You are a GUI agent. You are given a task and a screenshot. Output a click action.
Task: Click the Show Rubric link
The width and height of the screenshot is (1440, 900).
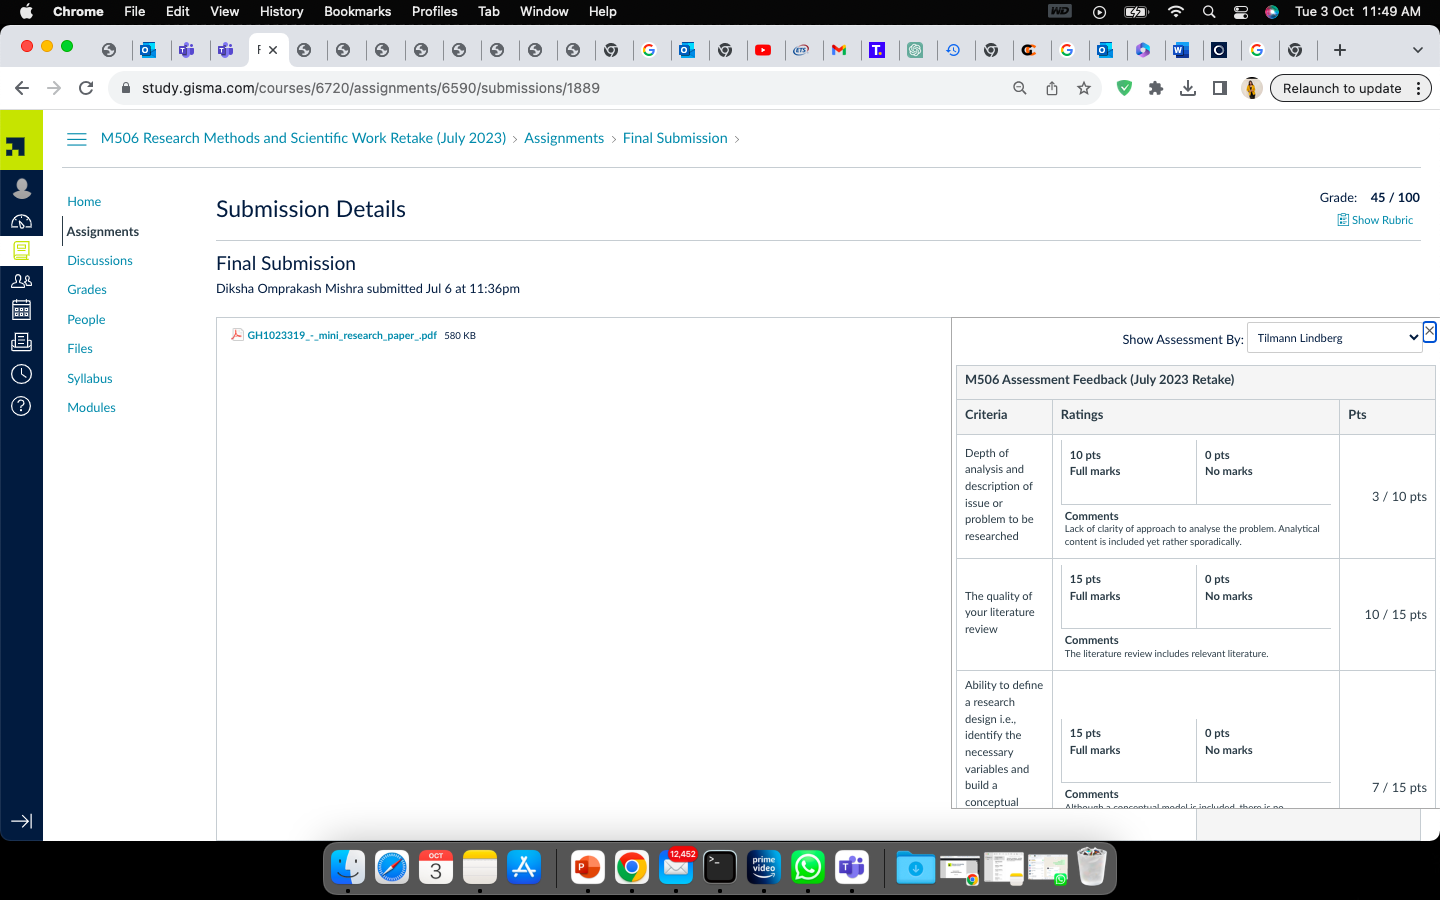click(x=1375, y=220)
